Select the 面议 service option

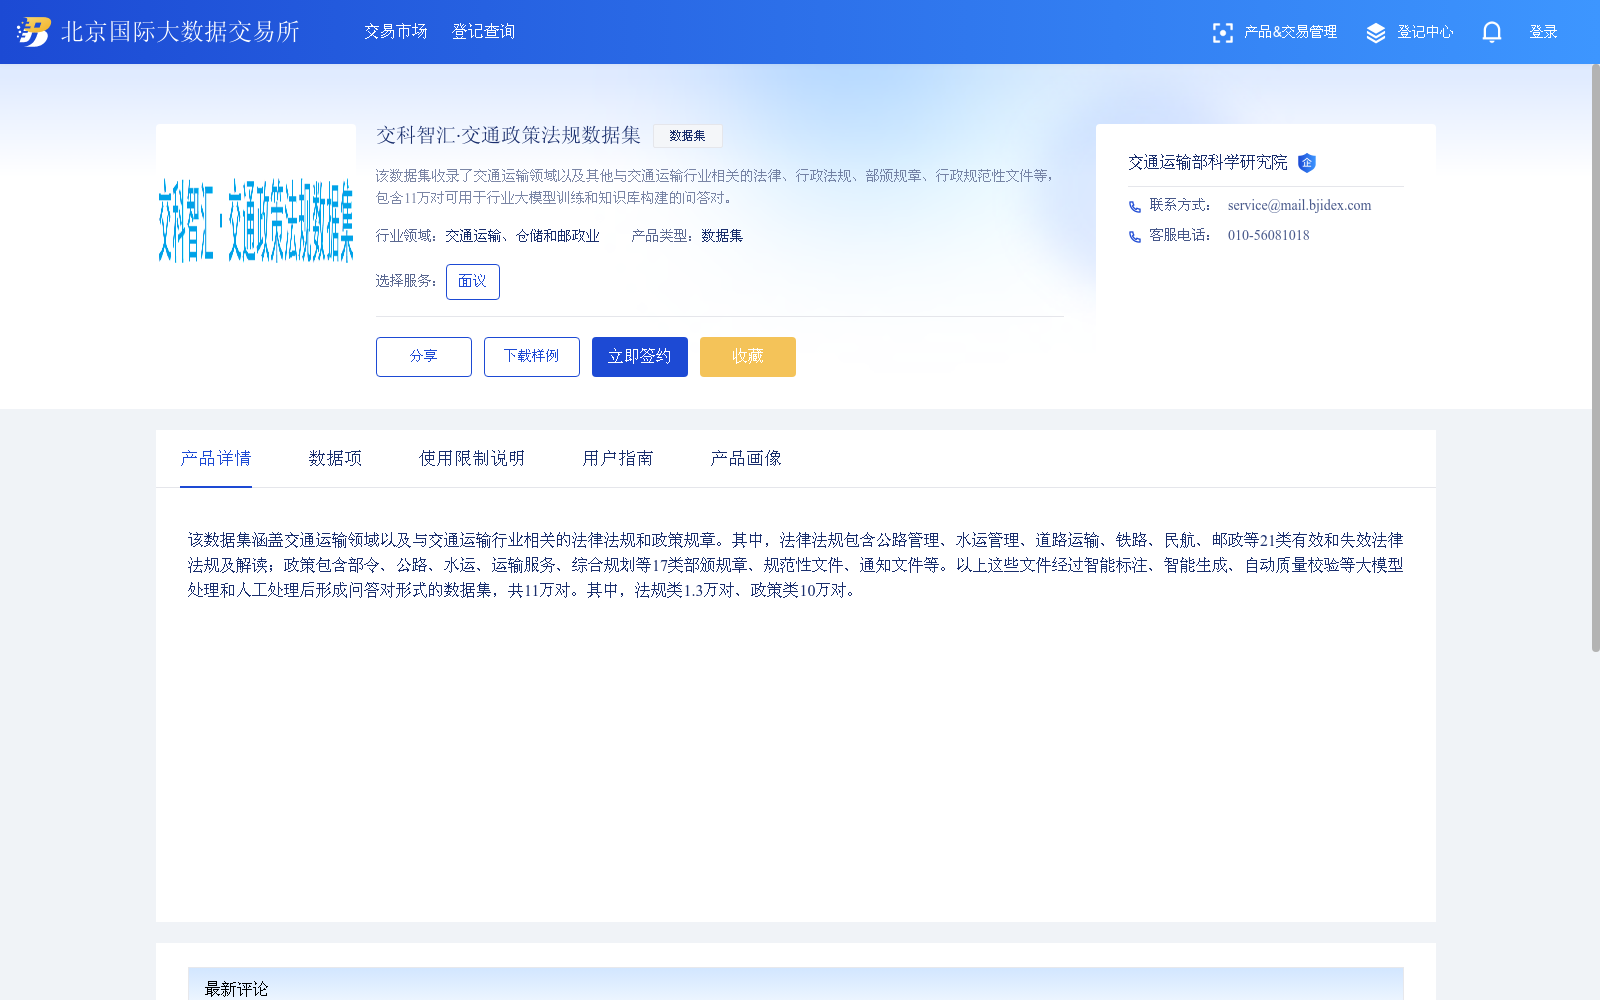point(473,282)
